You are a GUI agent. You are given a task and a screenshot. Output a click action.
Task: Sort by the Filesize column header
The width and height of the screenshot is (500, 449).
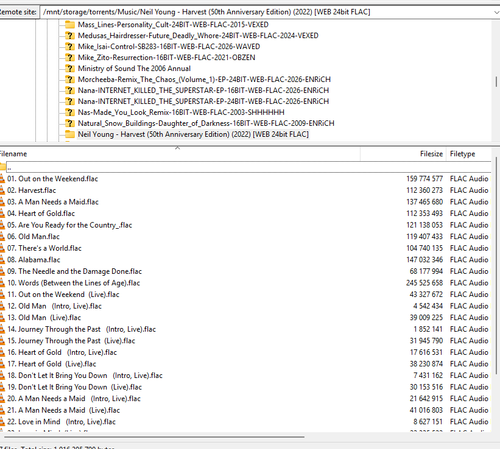pyautogui.click(x=431, y=154)
